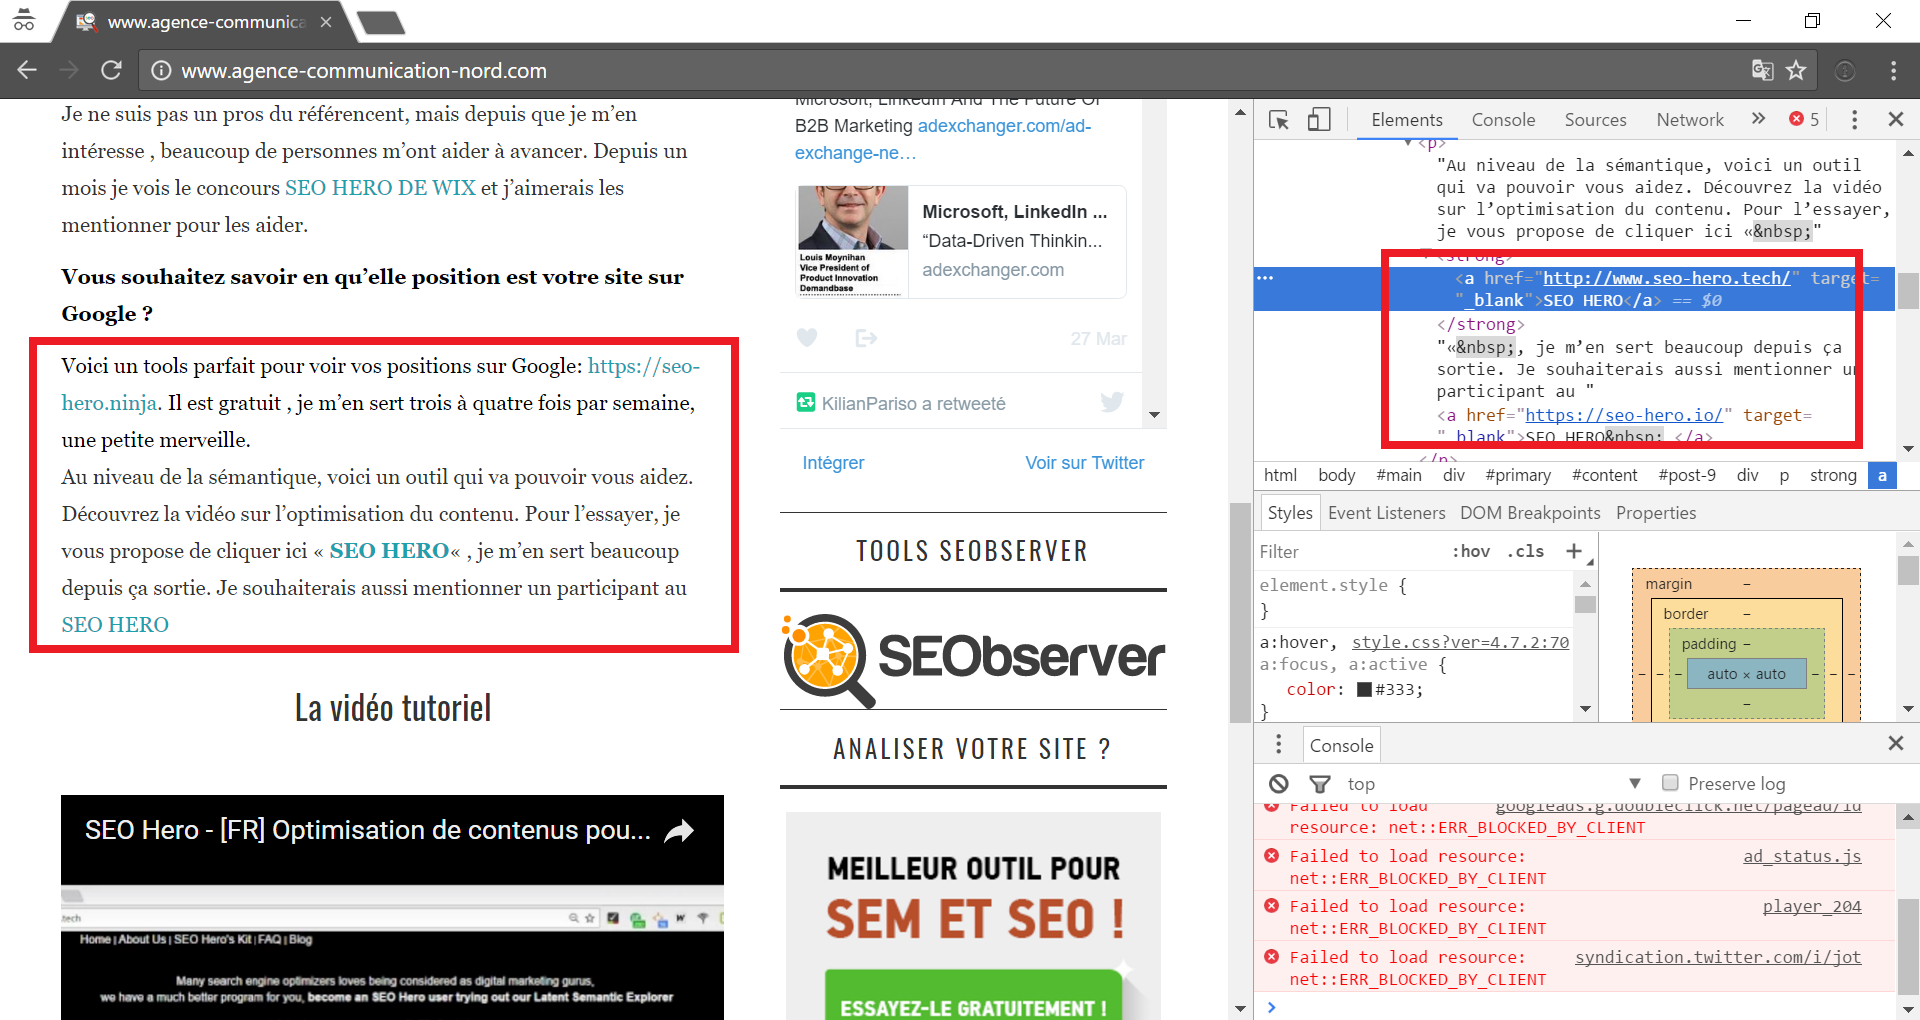1920x1020 pixels.
Task: Click the seo-hero.io href in DOM
Action: point(1624,415)
